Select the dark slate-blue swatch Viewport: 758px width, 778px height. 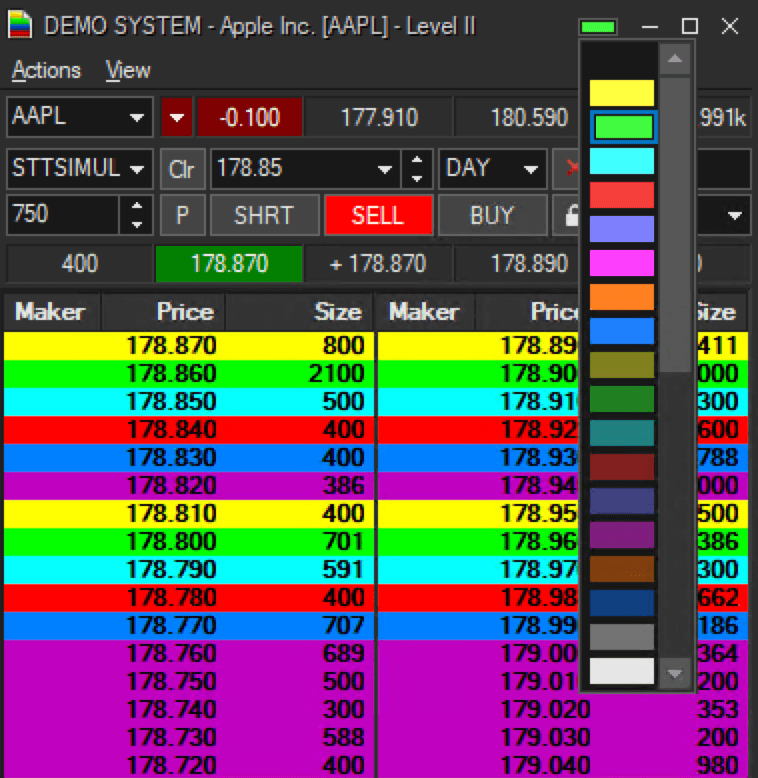coord(622,501)
